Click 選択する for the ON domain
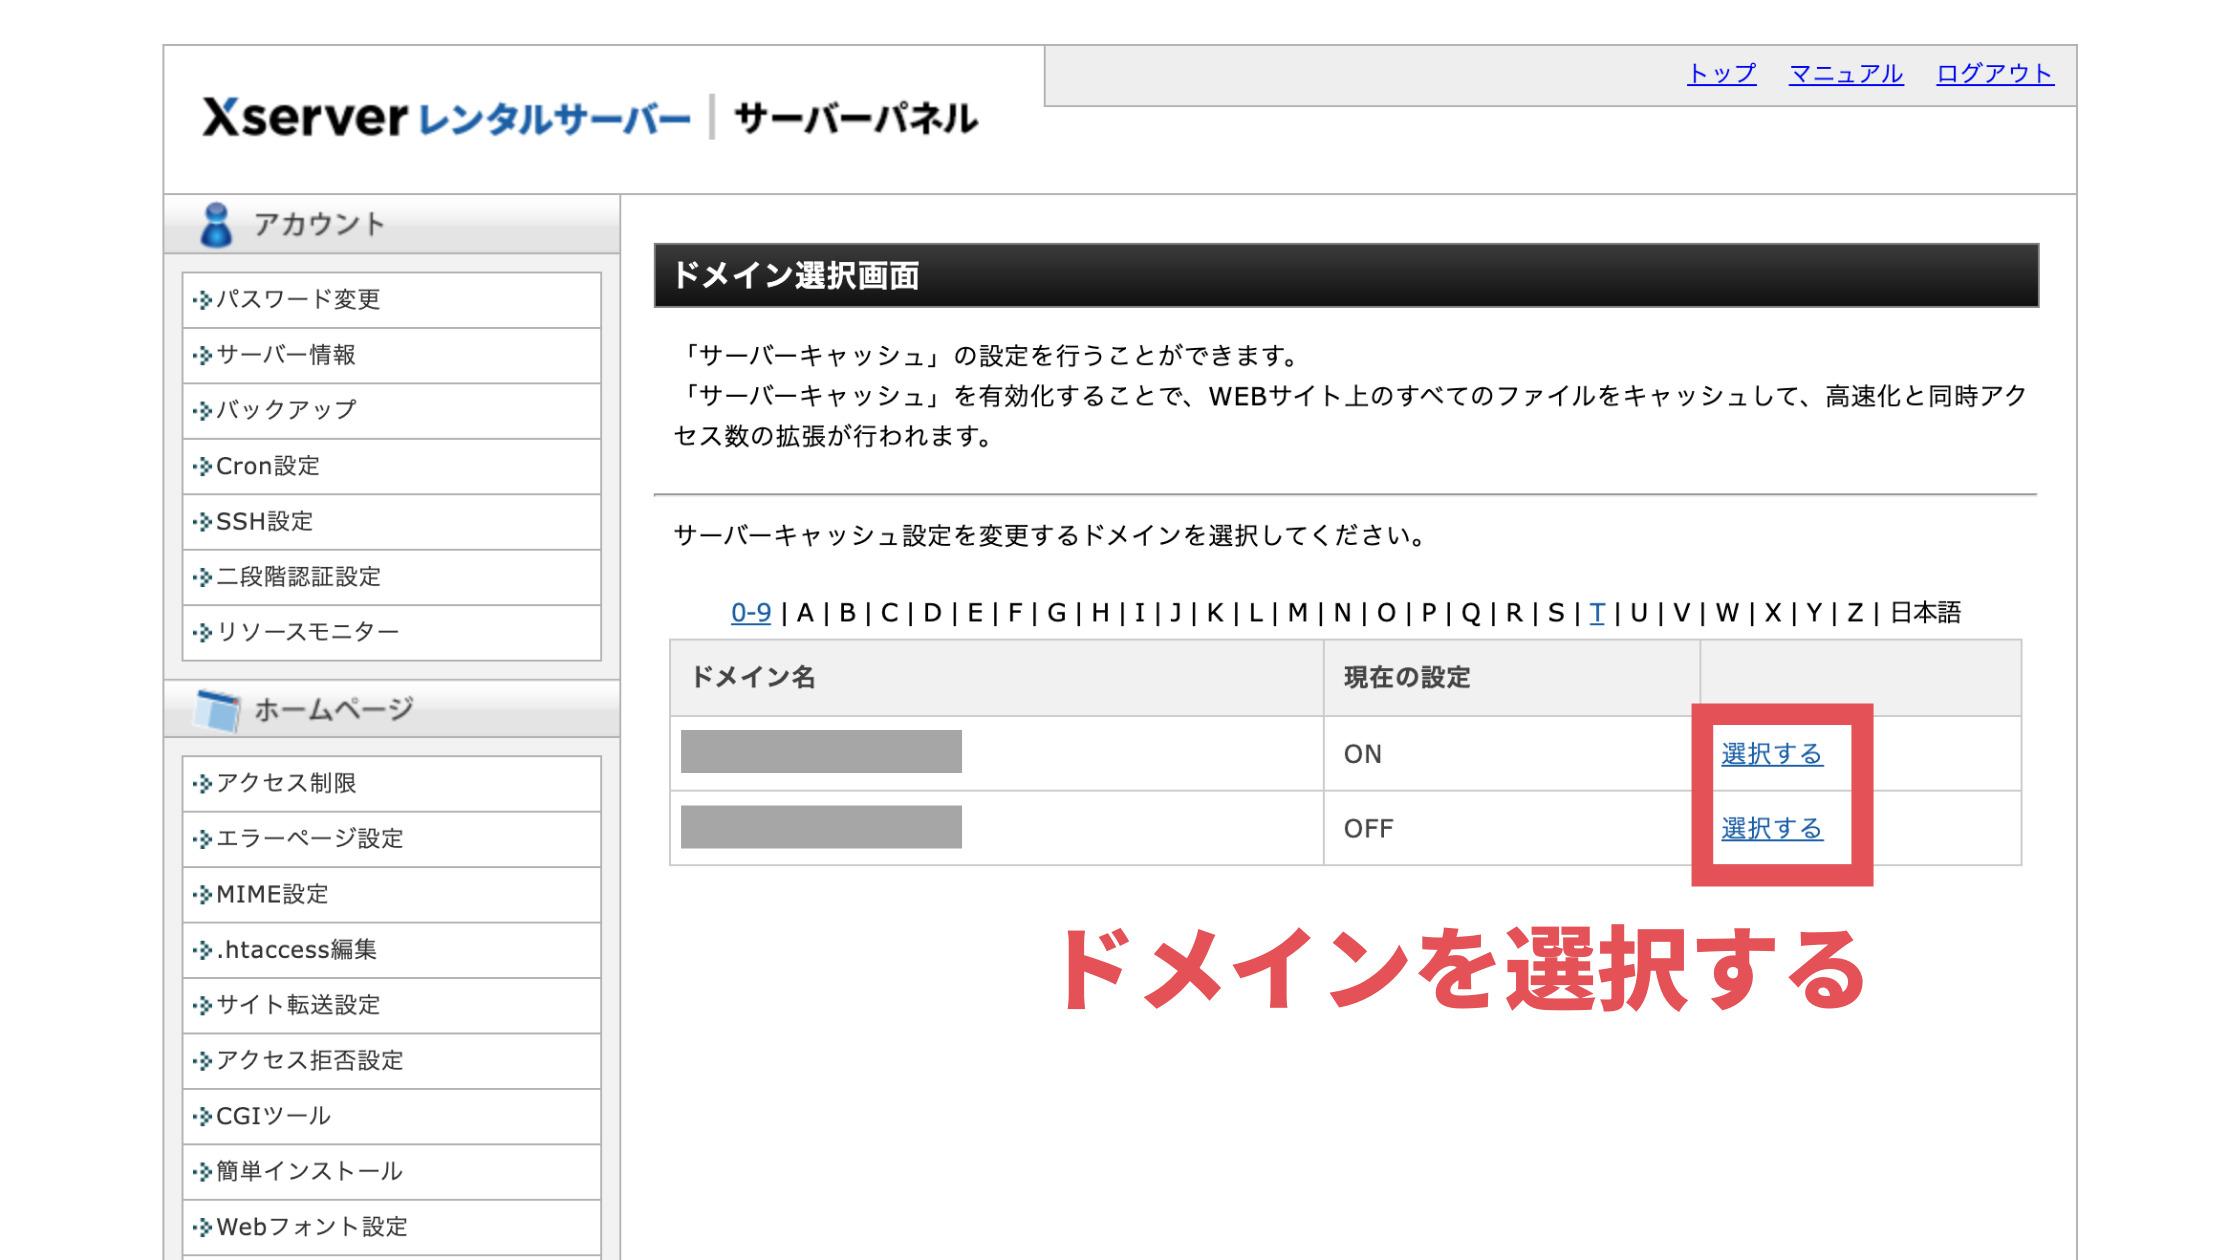Viewport: 2240px width, 1260px height. tap(1772, 754)
